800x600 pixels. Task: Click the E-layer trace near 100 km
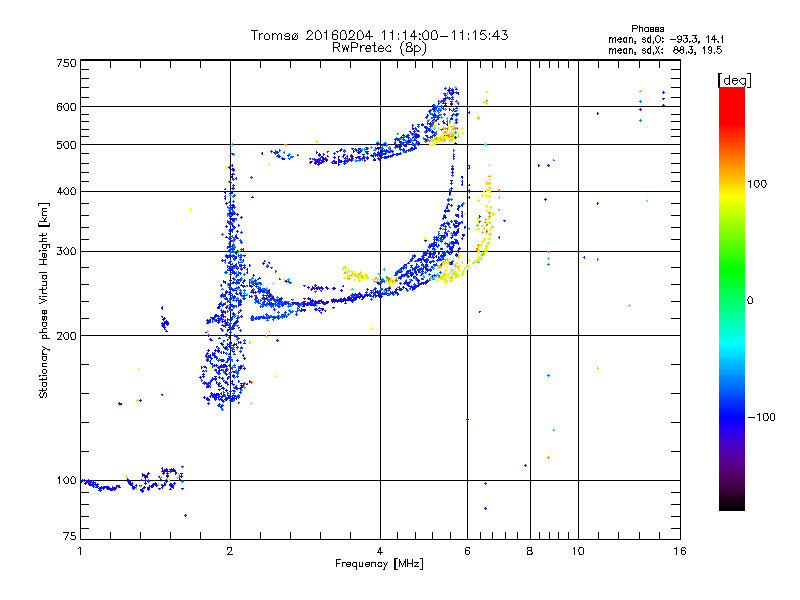click(133, 481)
